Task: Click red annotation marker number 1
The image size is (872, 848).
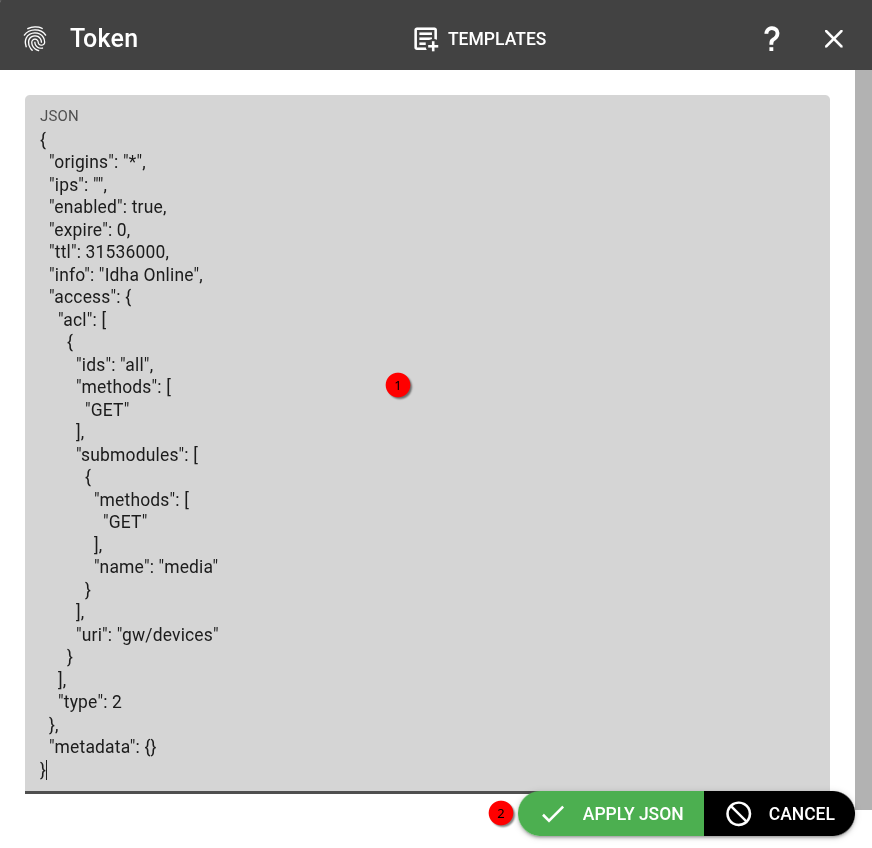Action: 398,385
